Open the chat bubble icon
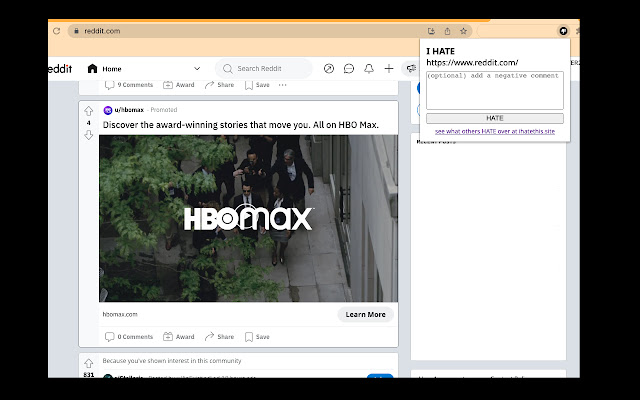 [349, 69]
